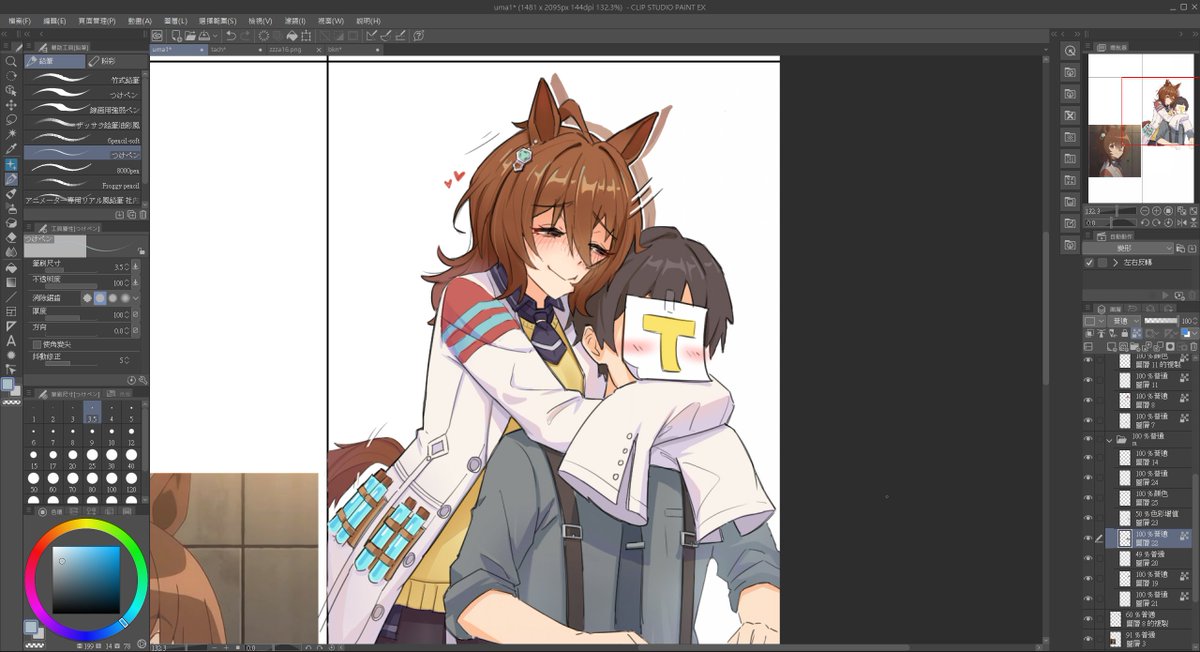The width and height of the screenshot is (1200, 652).
Task: Select the 6pencil-soft brush
Action: (x=83, y=141)
